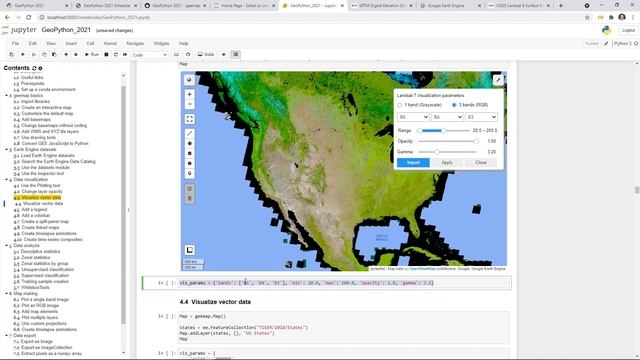The height and width of the screenshot is (360, 640).
Task: Toggle the table of contents toolbar icon
Action: tap(236, 54)
